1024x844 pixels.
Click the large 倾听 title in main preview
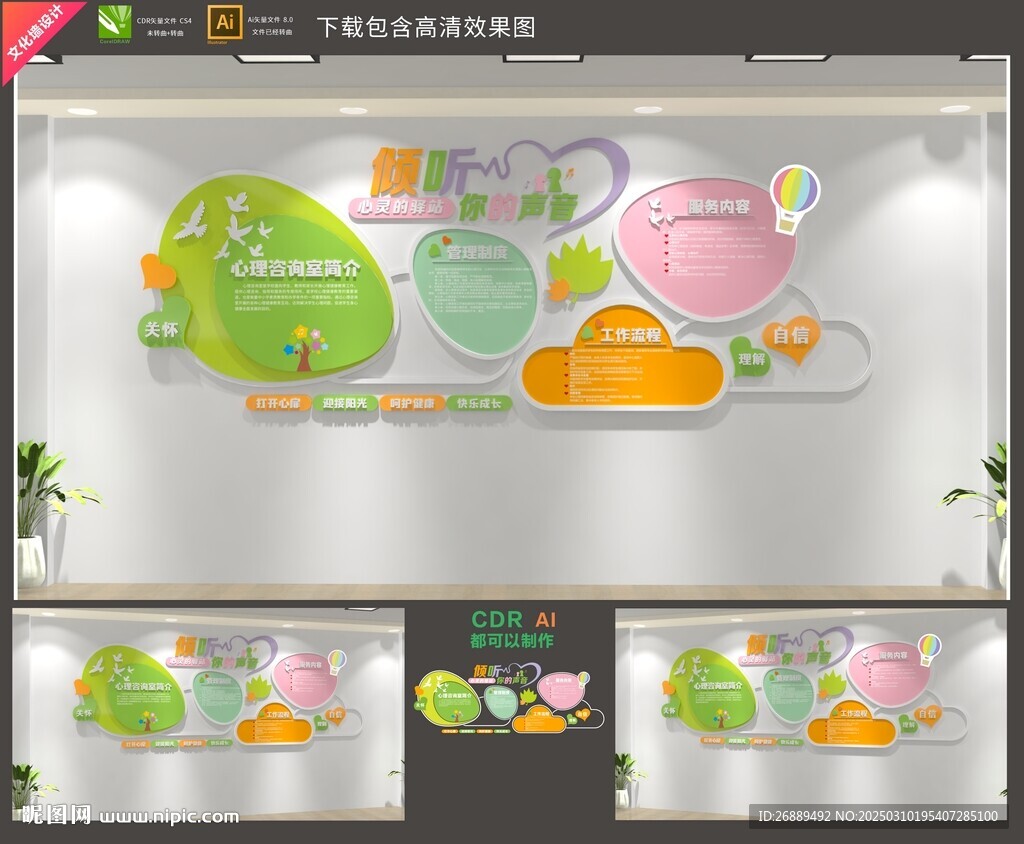coord(421,171)
